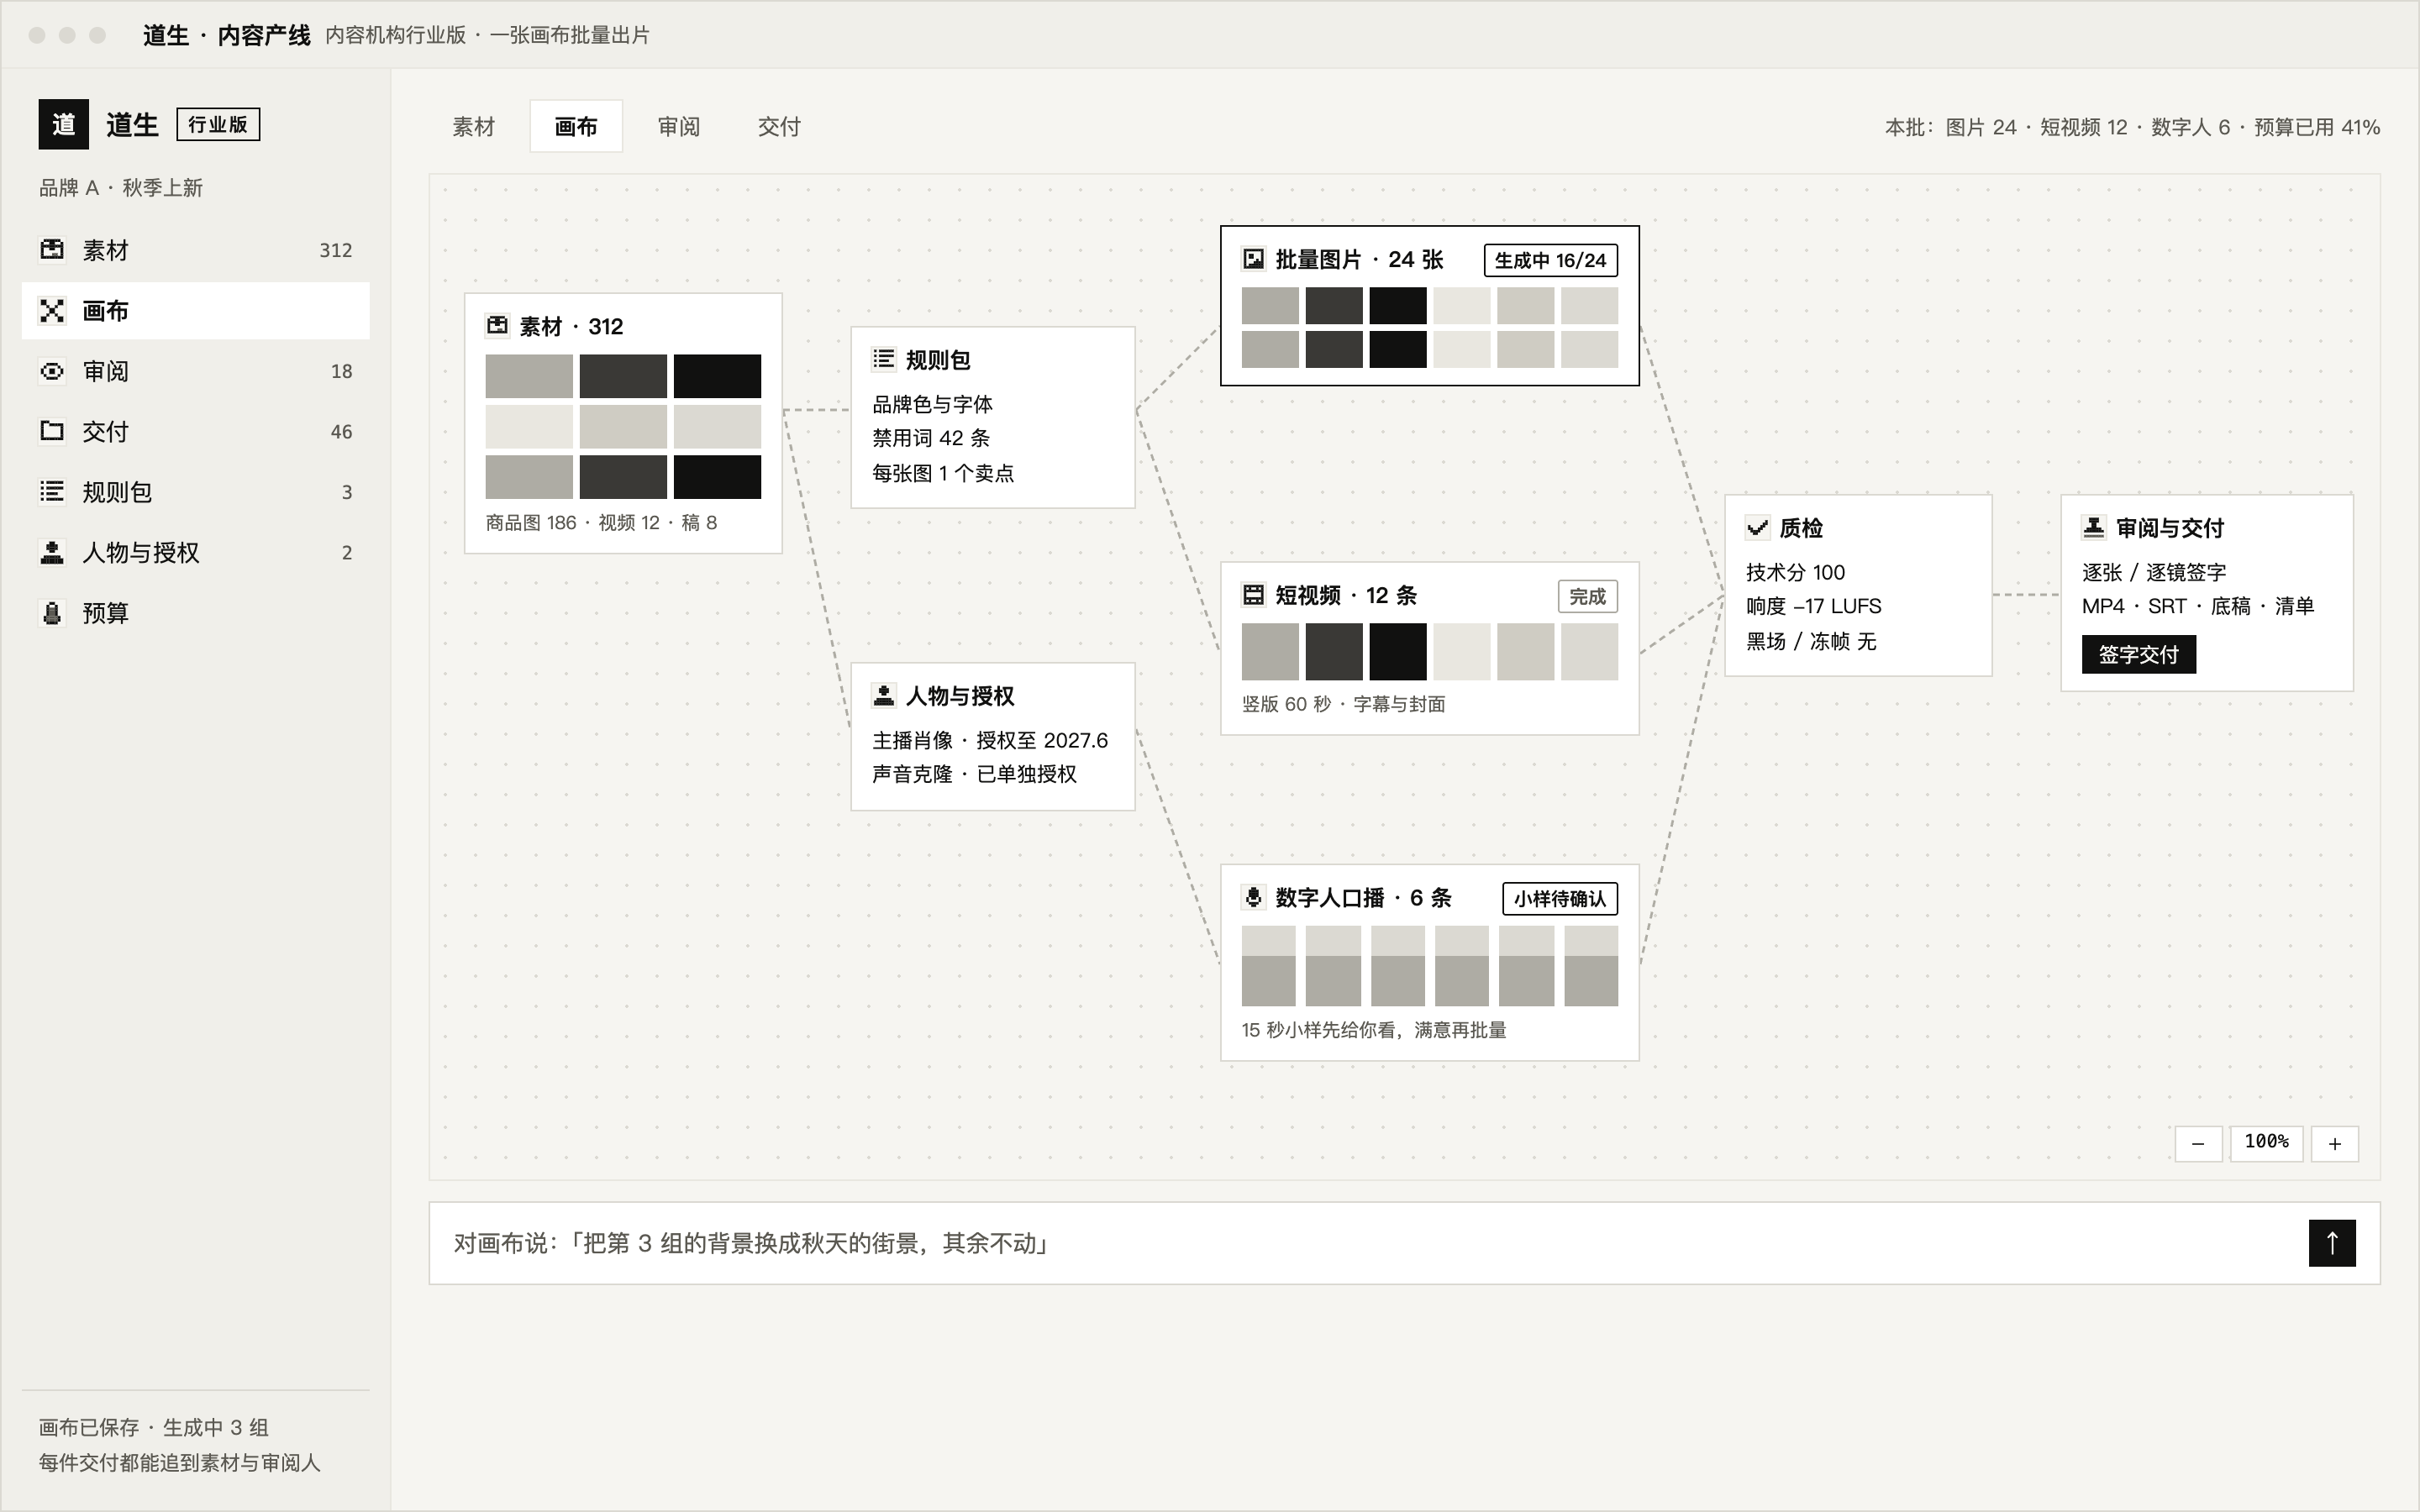The height and width of the screenshot is (1512, 2420).
Task: Click the 签字交付 button
Action: coord(2138,654)
